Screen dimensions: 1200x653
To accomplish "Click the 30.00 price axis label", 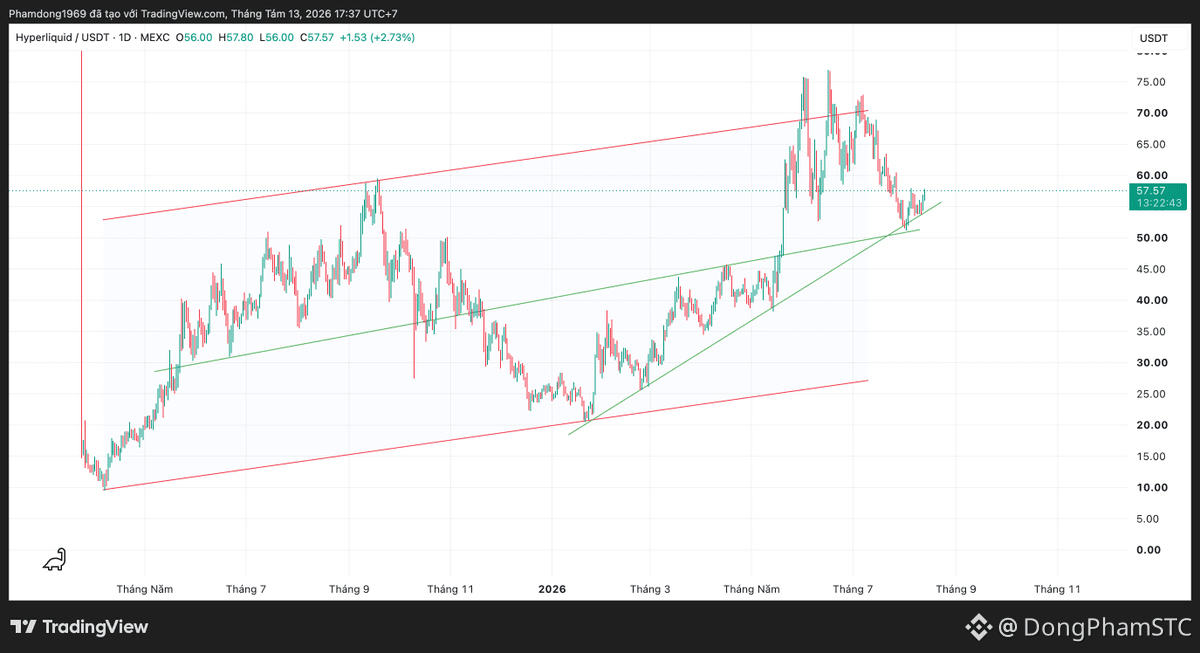I will (1153, 363).
